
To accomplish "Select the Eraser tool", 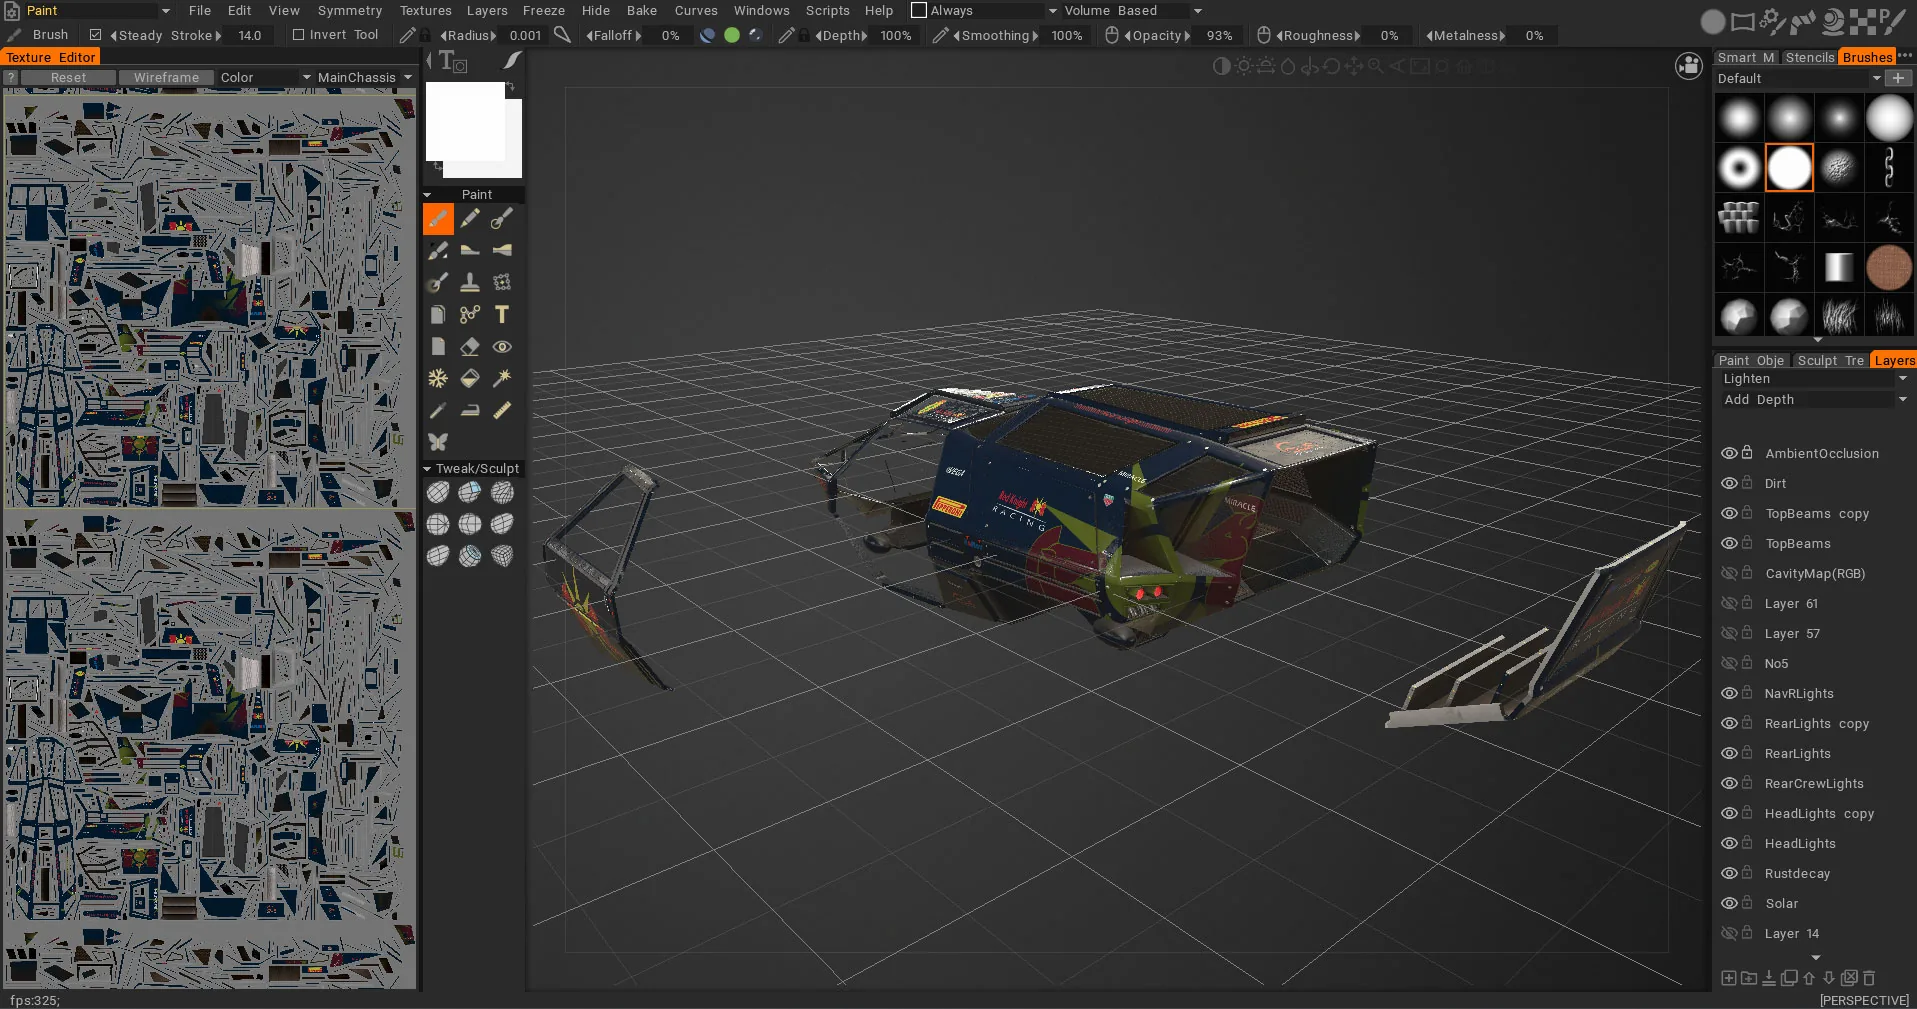I will [470, 347].
